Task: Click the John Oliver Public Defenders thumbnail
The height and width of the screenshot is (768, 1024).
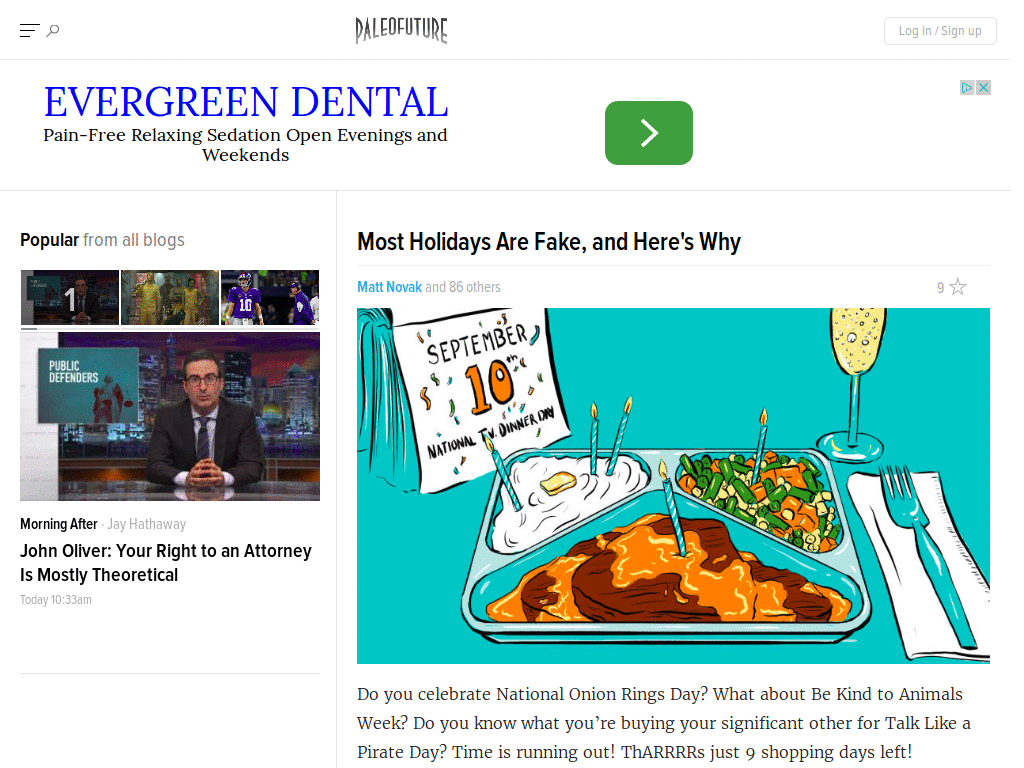Action: pos(170,416)
